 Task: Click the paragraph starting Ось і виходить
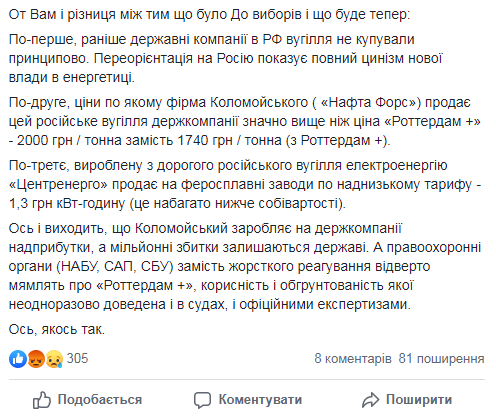click(245, 266)
